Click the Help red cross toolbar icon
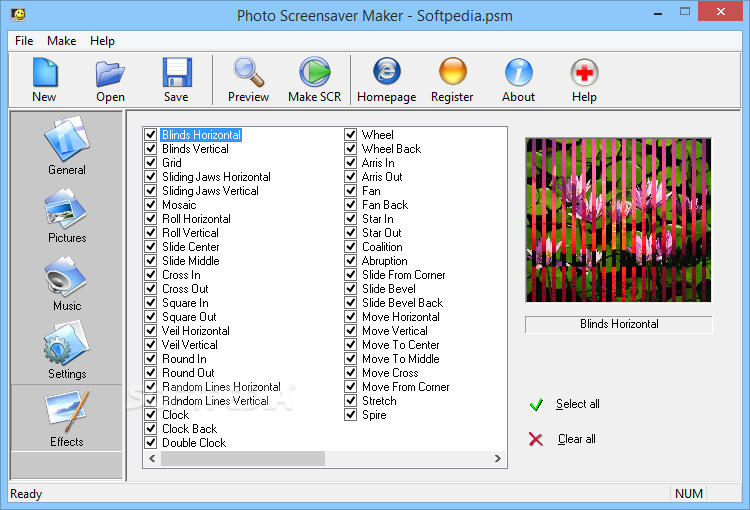This screenshot has height=510, width=750. 584,73
